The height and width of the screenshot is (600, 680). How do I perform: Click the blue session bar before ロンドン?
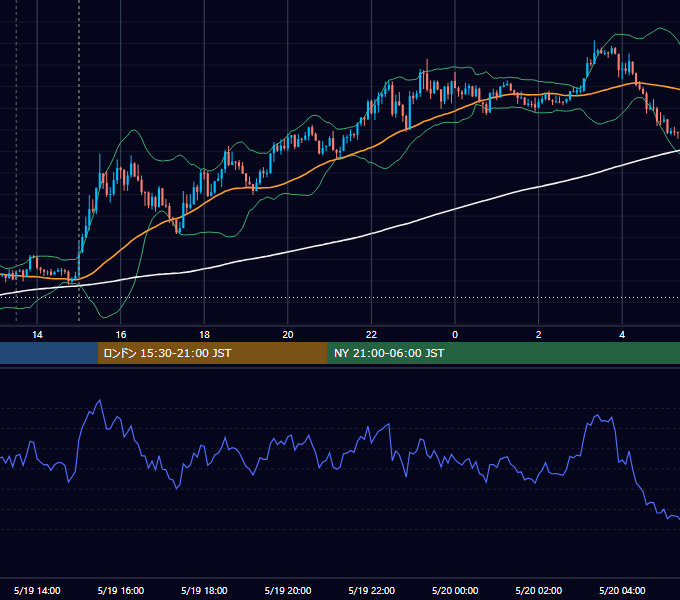point(49,353)
